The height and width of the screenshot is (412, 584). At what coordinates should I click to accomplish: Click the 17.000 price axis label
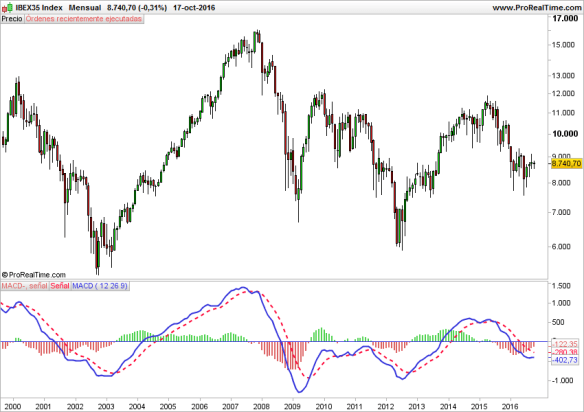tap(565, 18)
